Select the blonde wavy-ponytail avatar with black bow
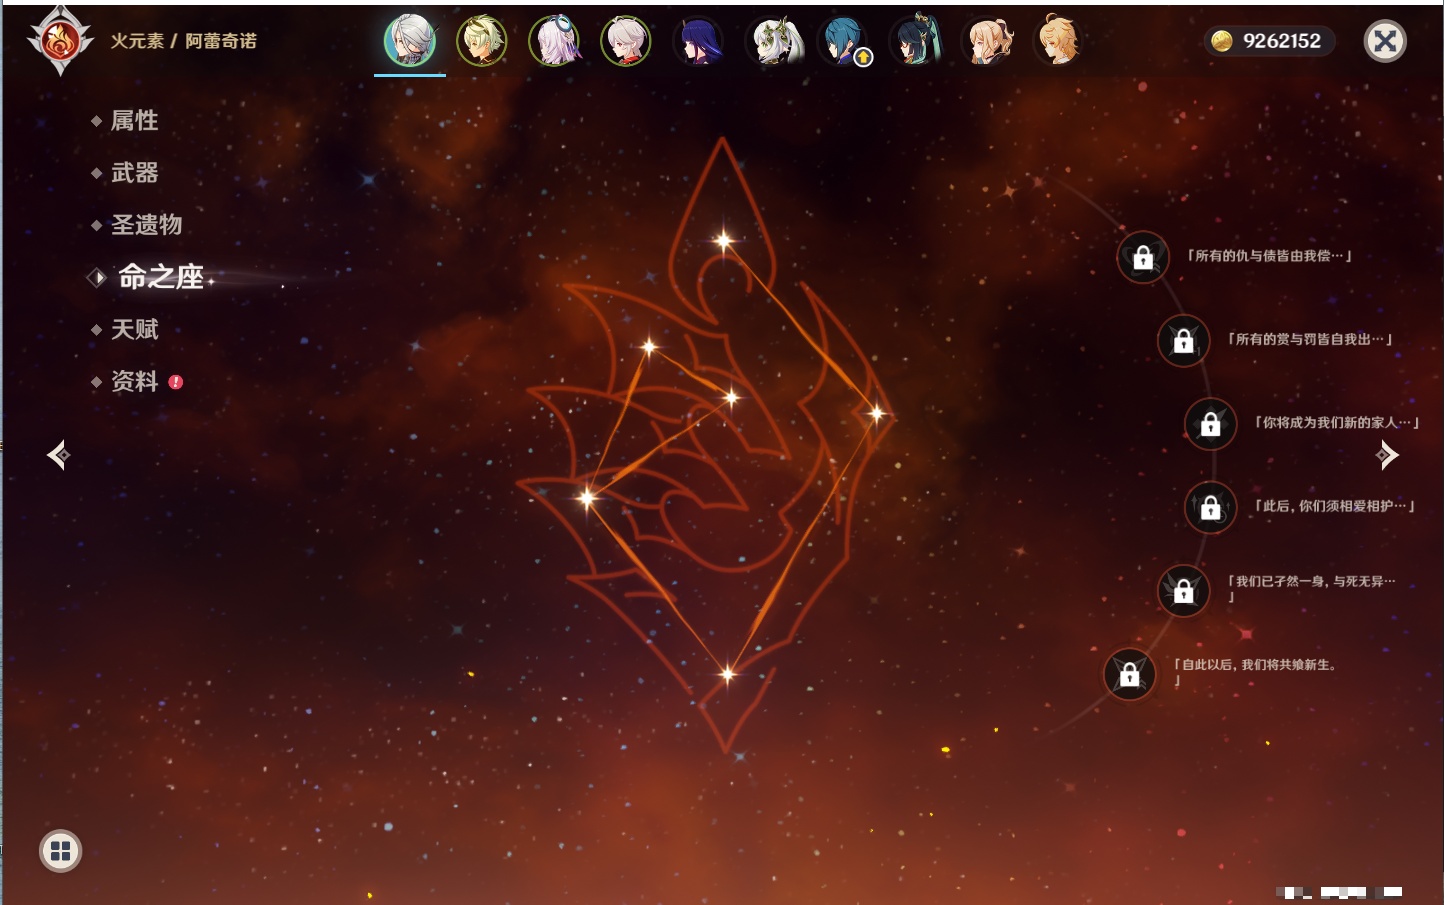 tap(988, 41)
